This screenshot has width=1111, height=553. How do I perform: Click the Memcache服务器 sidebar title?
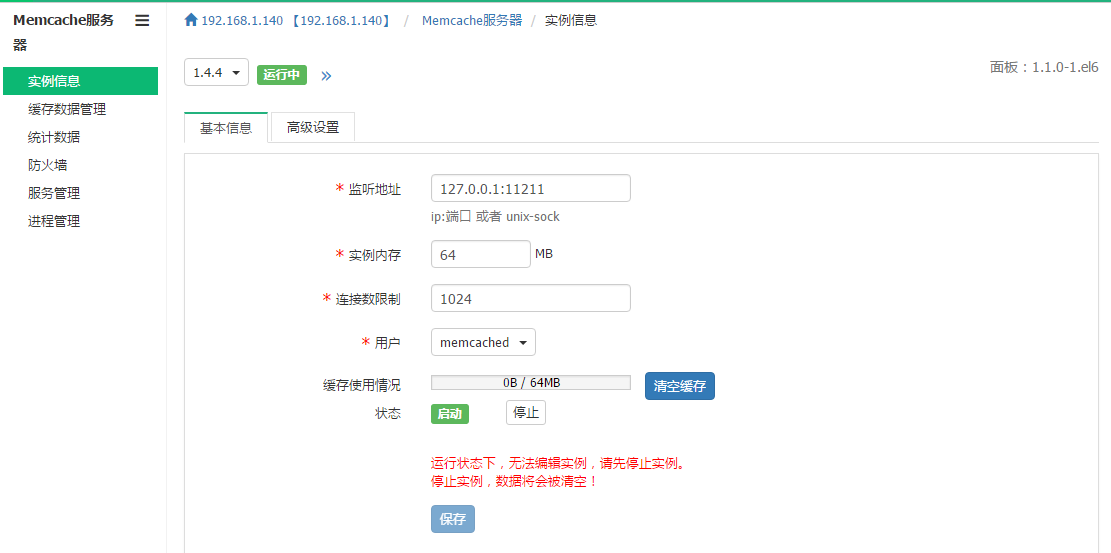63,33
